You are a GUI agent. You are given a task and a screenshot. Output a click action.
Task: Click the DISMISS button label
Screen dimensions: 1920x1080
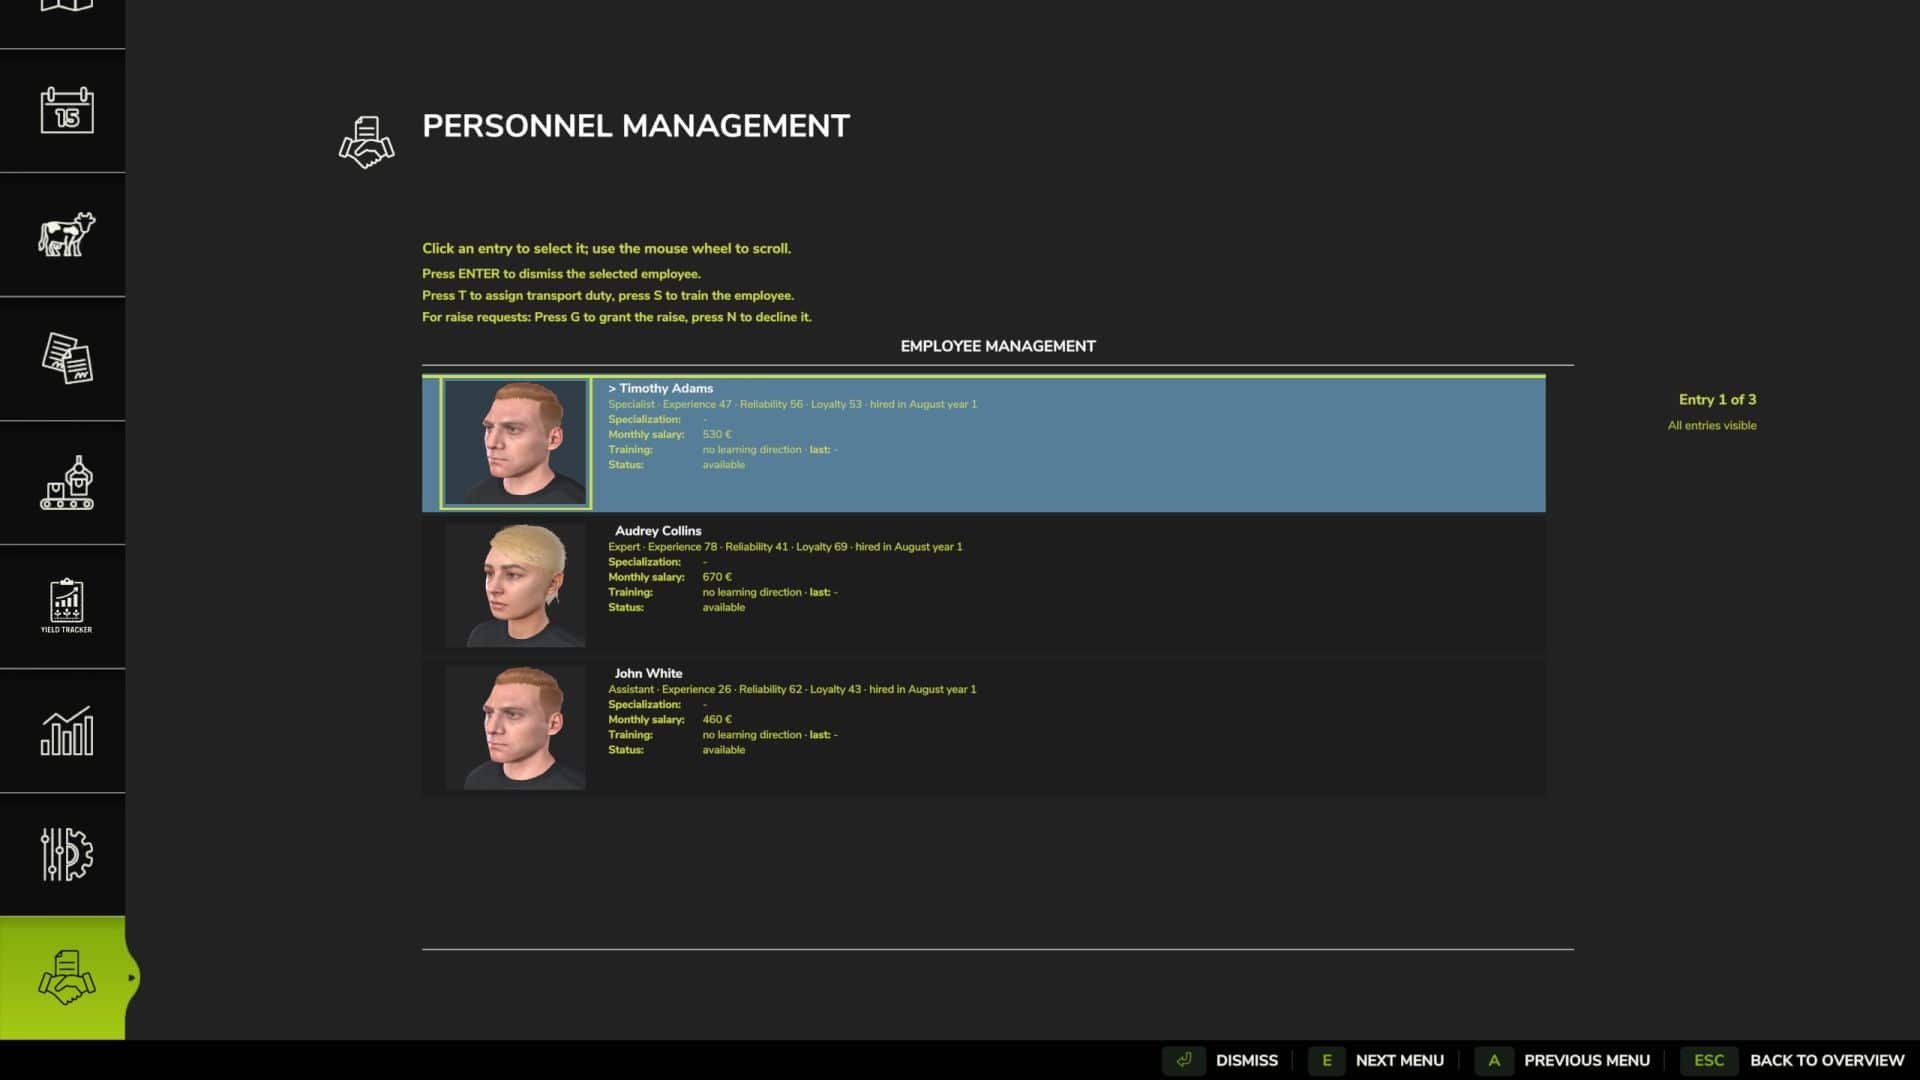click(x=1246, y=1060)
